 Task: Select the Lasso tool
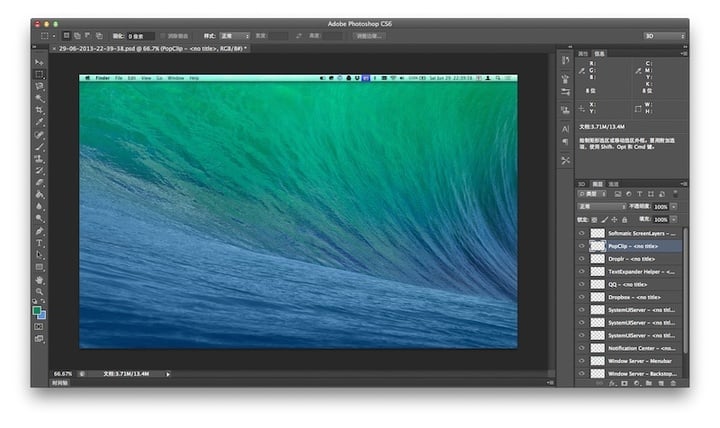coord(40,86)
